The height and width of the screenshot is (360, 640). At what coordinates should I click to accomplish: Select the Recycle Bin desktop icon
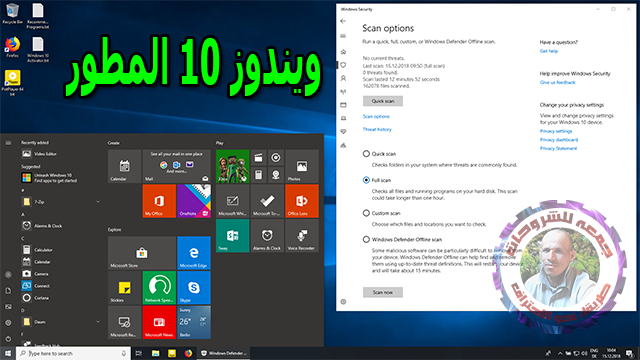[12, 14]
